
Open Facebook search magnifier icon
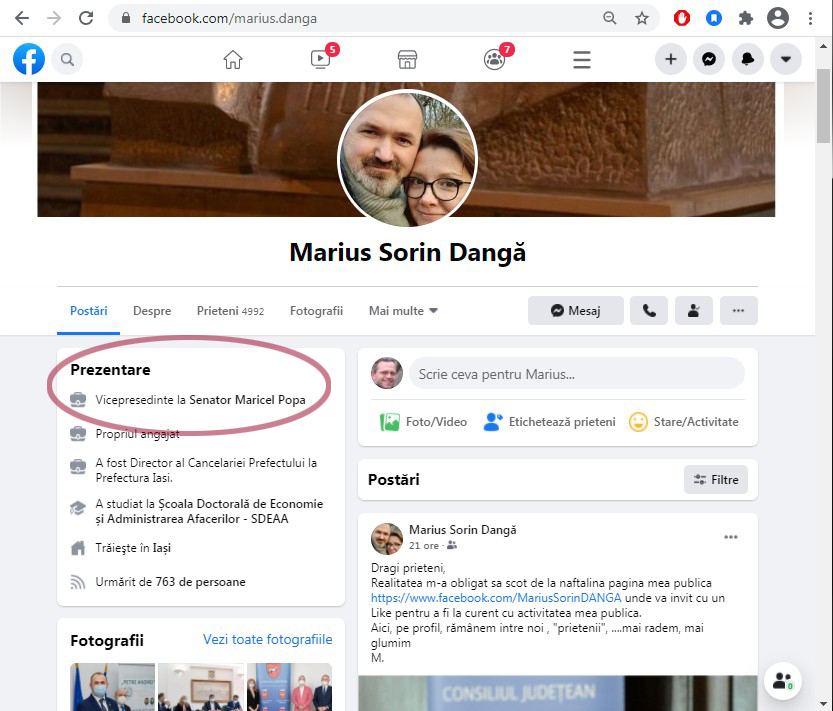tap(67, 60)
